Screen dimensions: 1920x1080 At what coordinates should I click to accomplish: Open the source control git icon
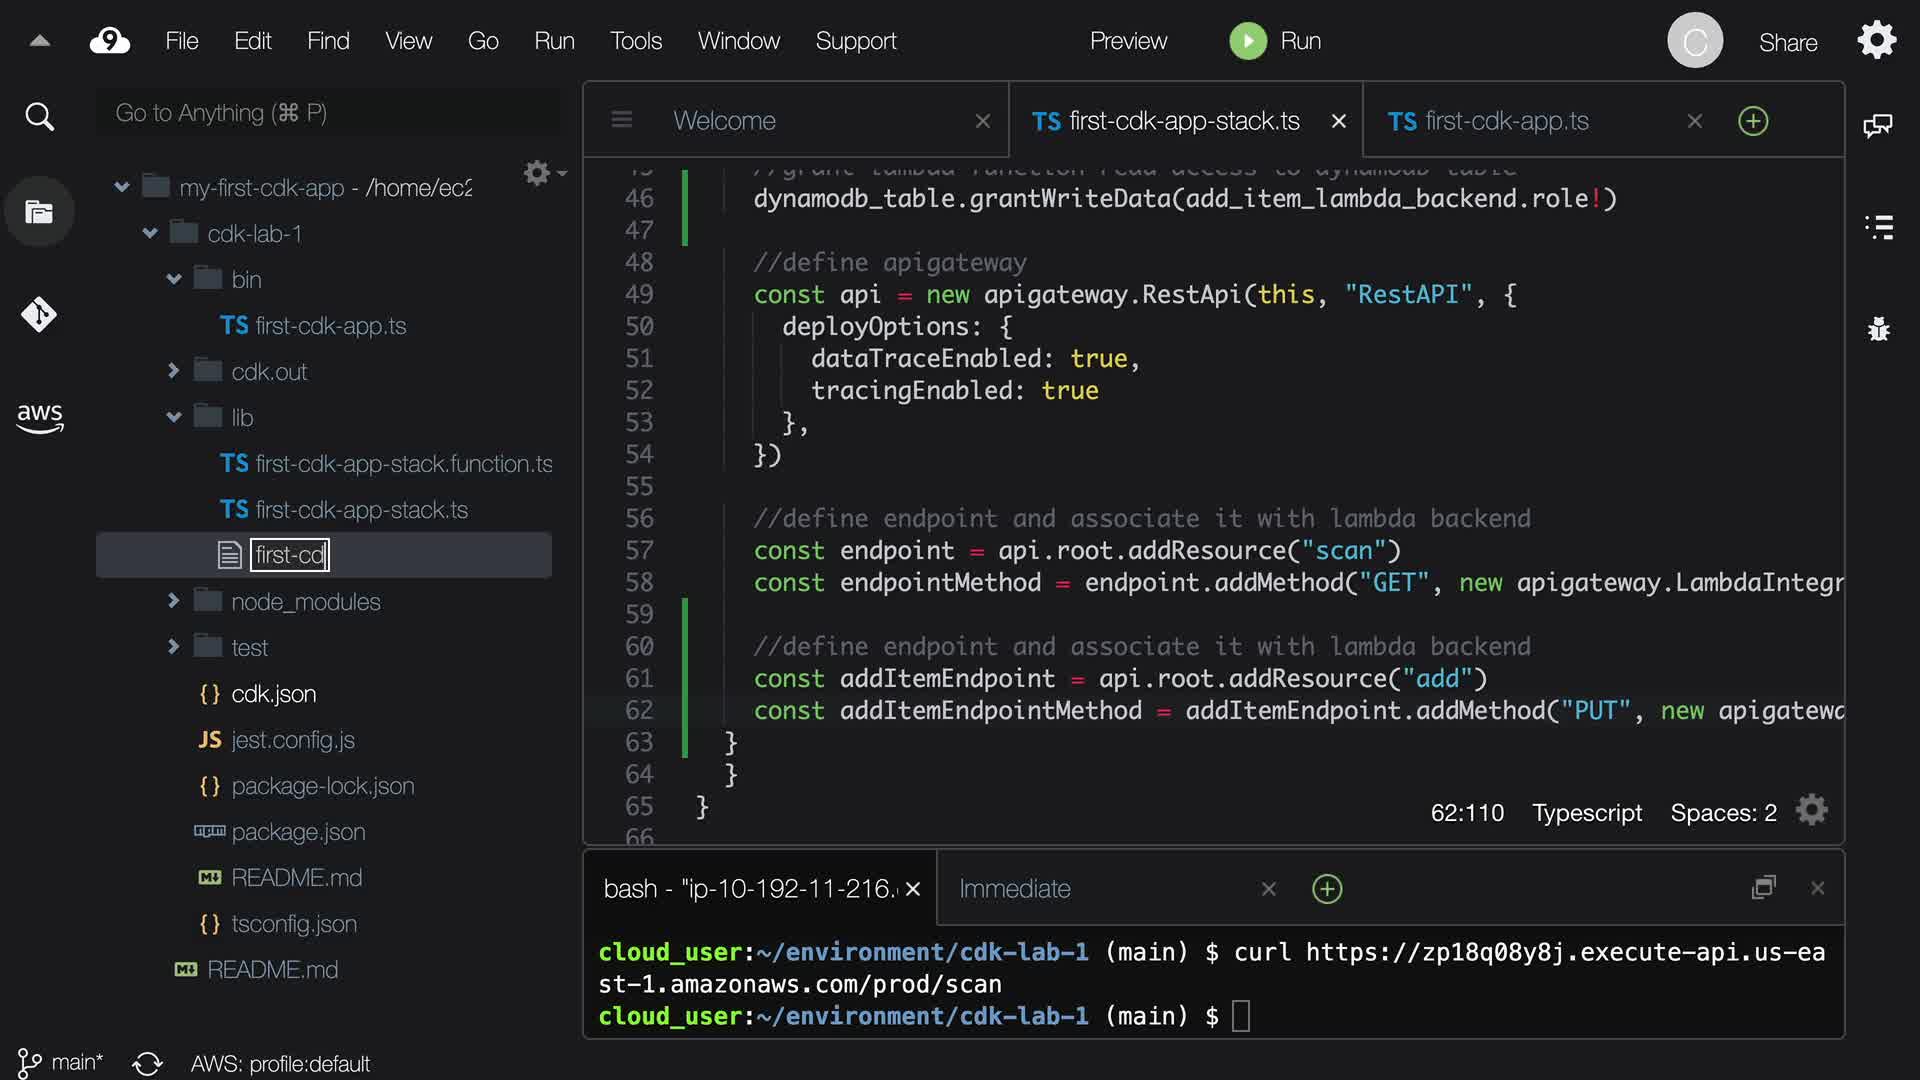pos(39,315)
